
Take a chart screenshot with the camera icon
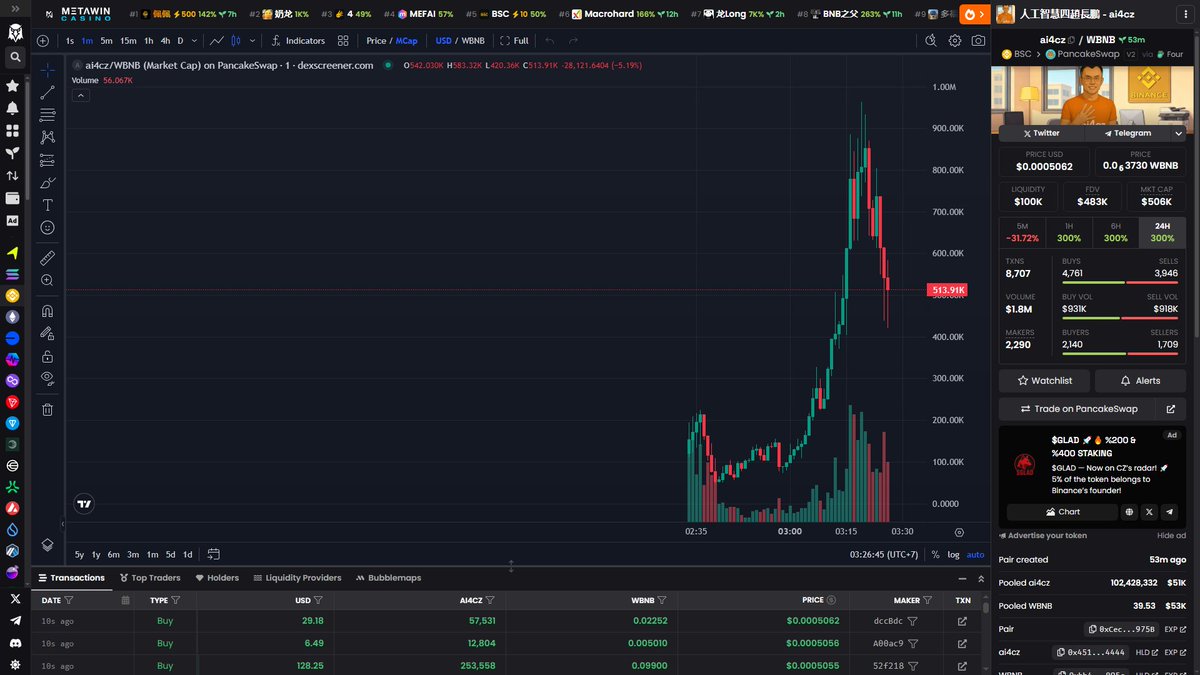(x=981, y=41)
